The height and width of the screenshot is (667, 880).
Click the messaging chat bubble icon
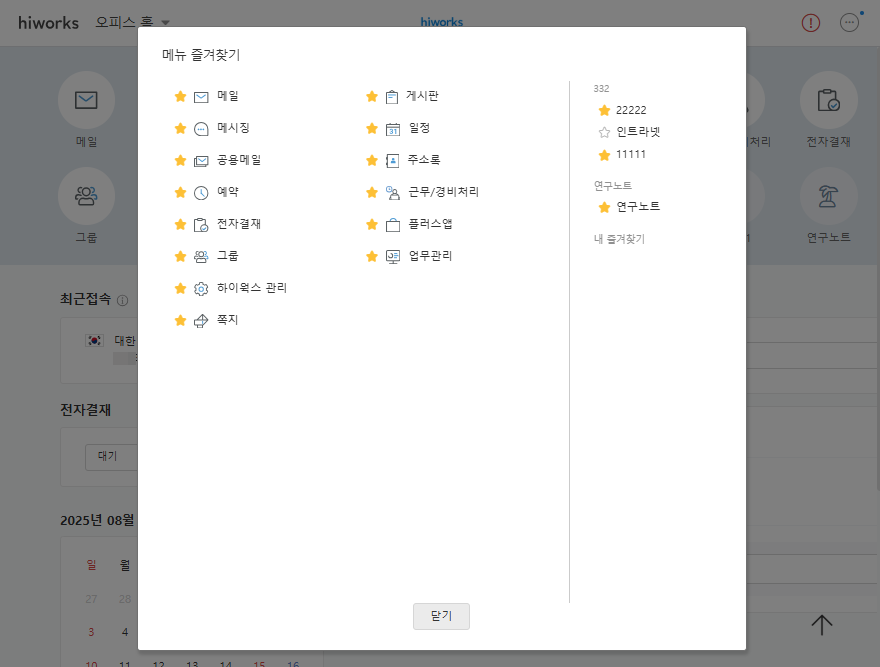click(x=201, y=129)
